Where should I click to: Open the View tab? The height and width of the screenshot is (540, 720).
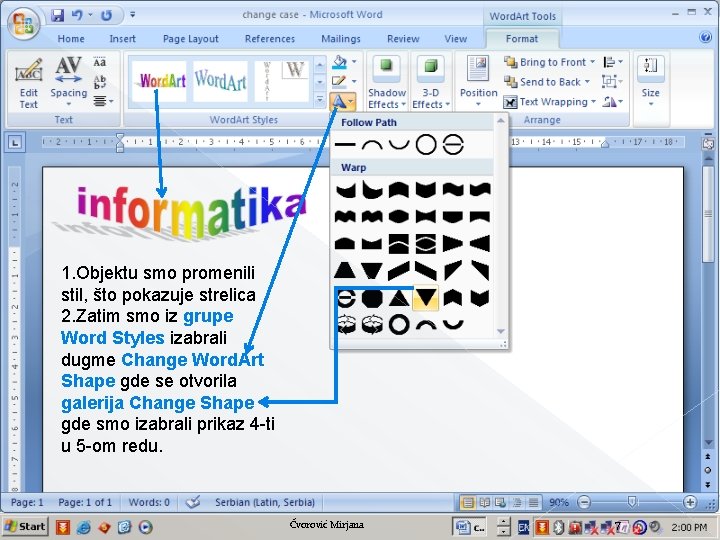[455, 39]
